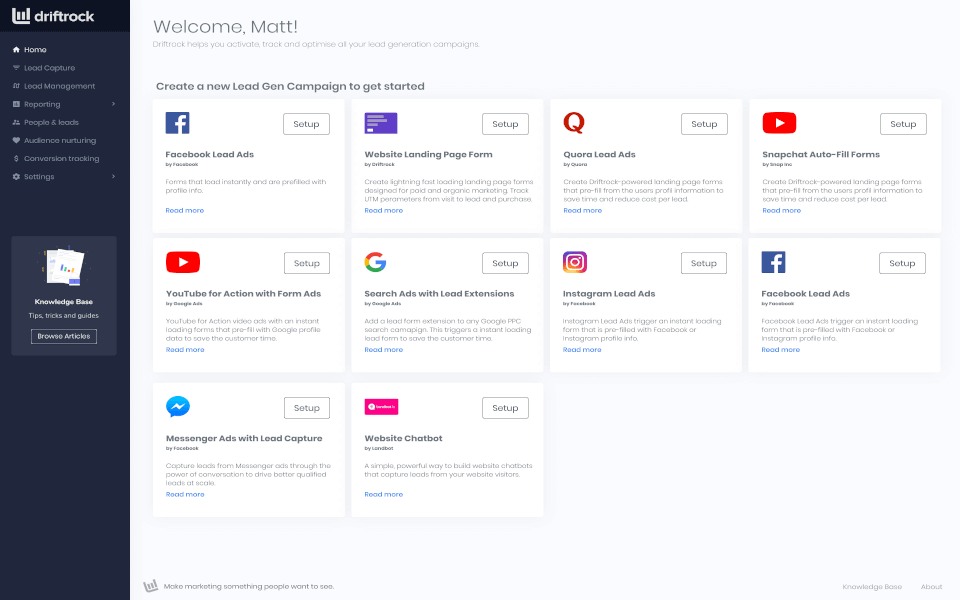
Task: Read more about Instagram Lead Ads
Action: click(x=582, y=350)
